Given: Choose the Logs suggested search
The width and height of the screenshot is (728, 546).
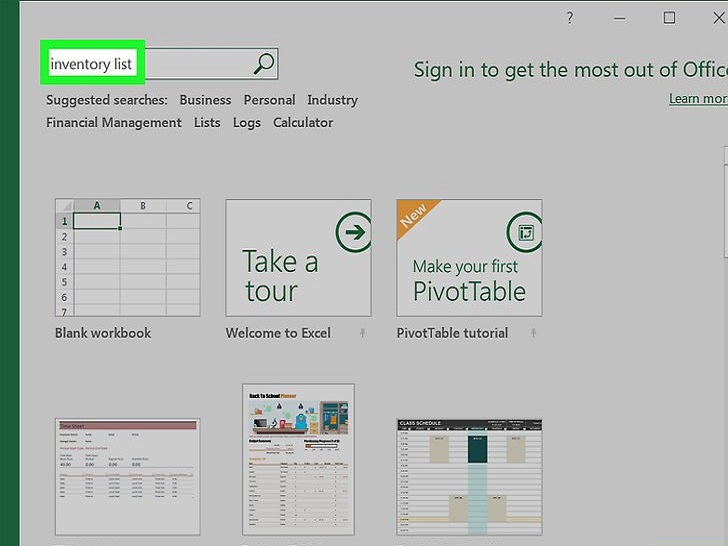Looking at the screenshot, I should pyautogui.click(x=247, y=123).
